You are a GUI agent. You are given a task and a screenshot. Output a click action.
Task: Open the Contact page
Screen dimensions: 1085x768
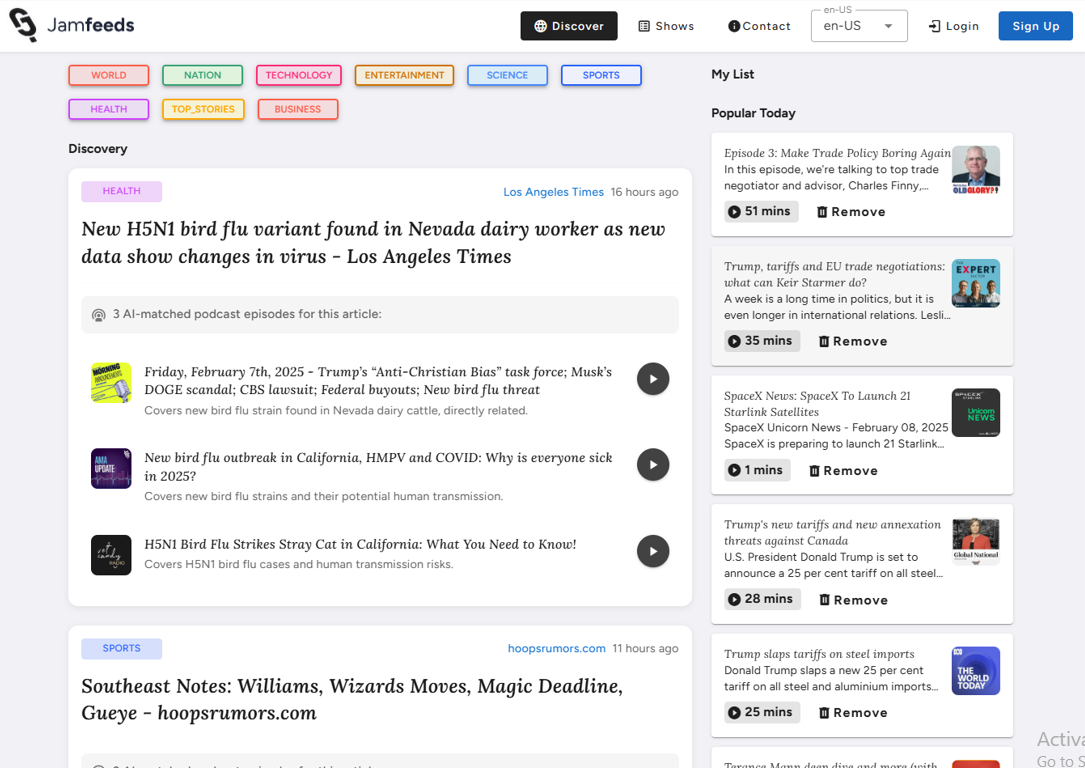(x=759, y=26)
